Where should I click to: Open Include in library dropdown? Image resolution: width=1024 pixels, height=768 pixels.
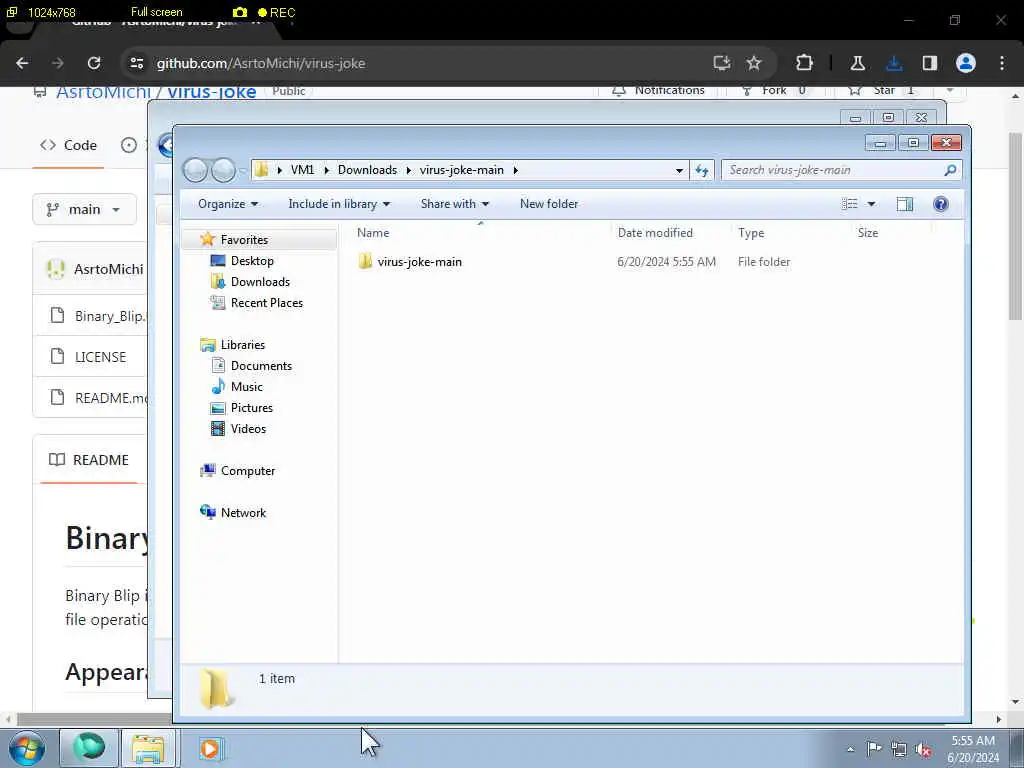tap(339, 204)
